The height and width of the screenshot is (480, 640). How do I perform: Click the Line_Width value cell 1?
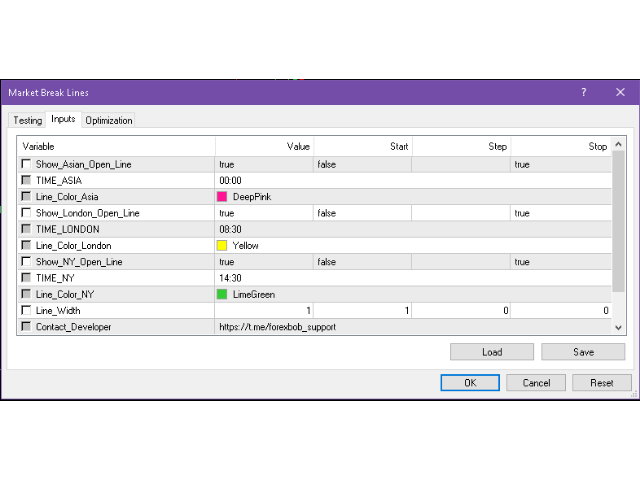tap(264, 311)
